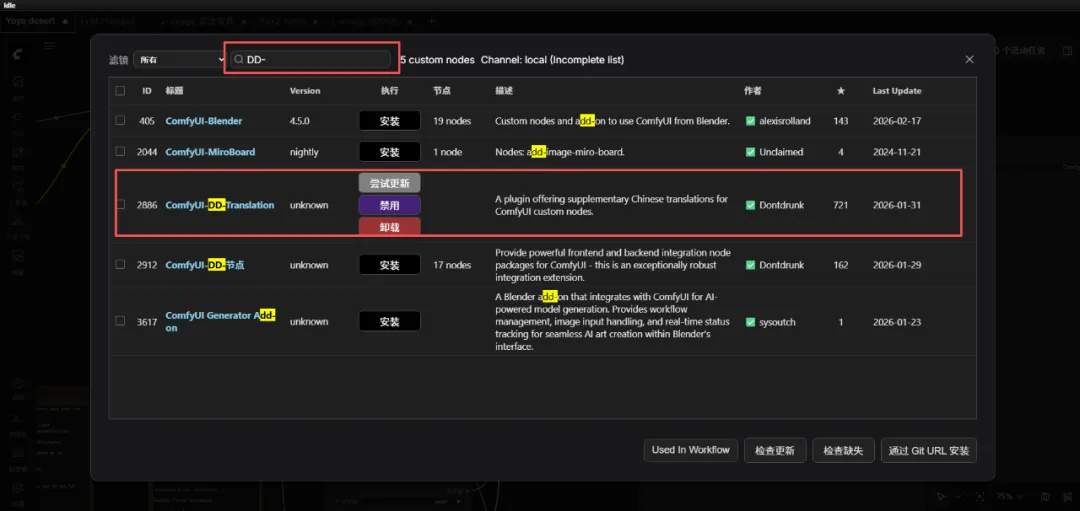This screenshot has width=1080, height=511.
Task: Install ComfyUI-Blender with its 安装 button
Action: (x=389, y=121)
